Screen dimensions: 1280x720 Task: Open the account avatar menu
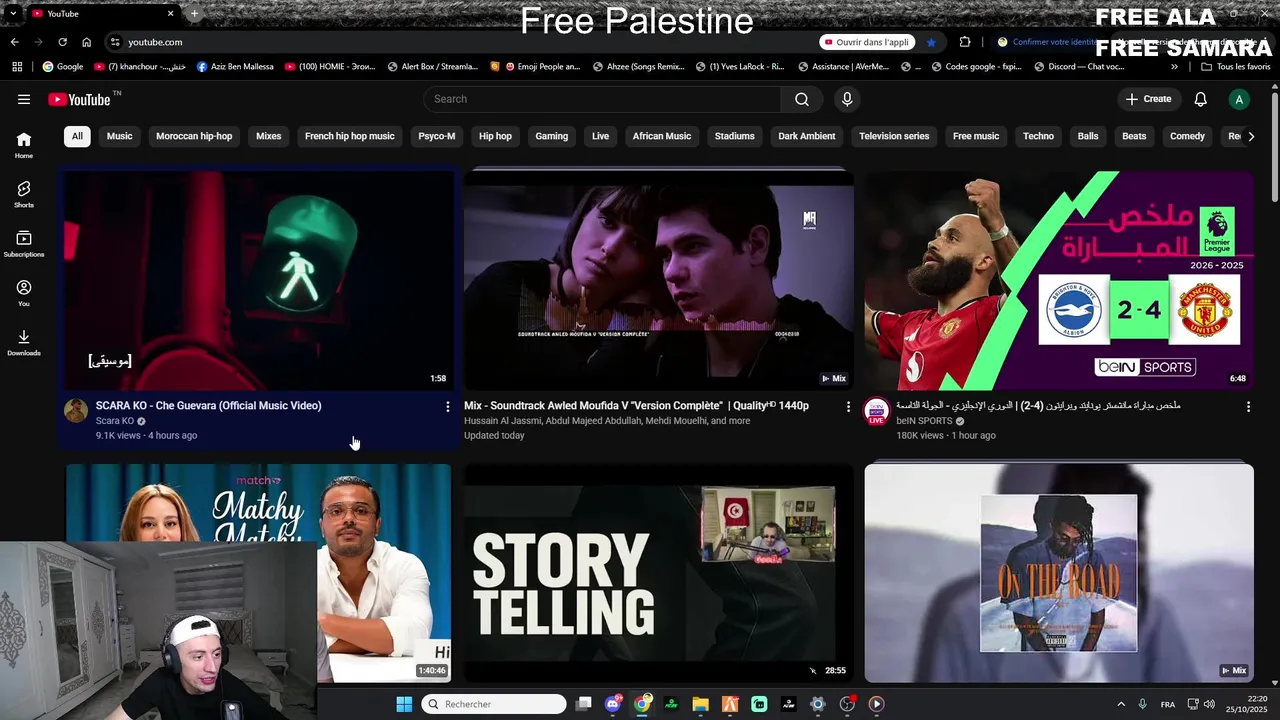pyautogui.click(x=1239, y=99)
